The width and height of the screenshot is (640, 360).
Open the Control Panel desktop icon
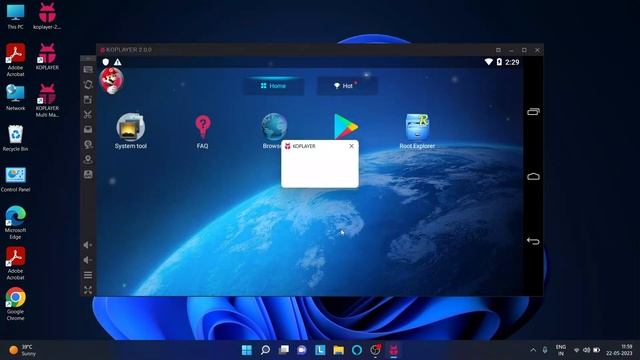16,180
